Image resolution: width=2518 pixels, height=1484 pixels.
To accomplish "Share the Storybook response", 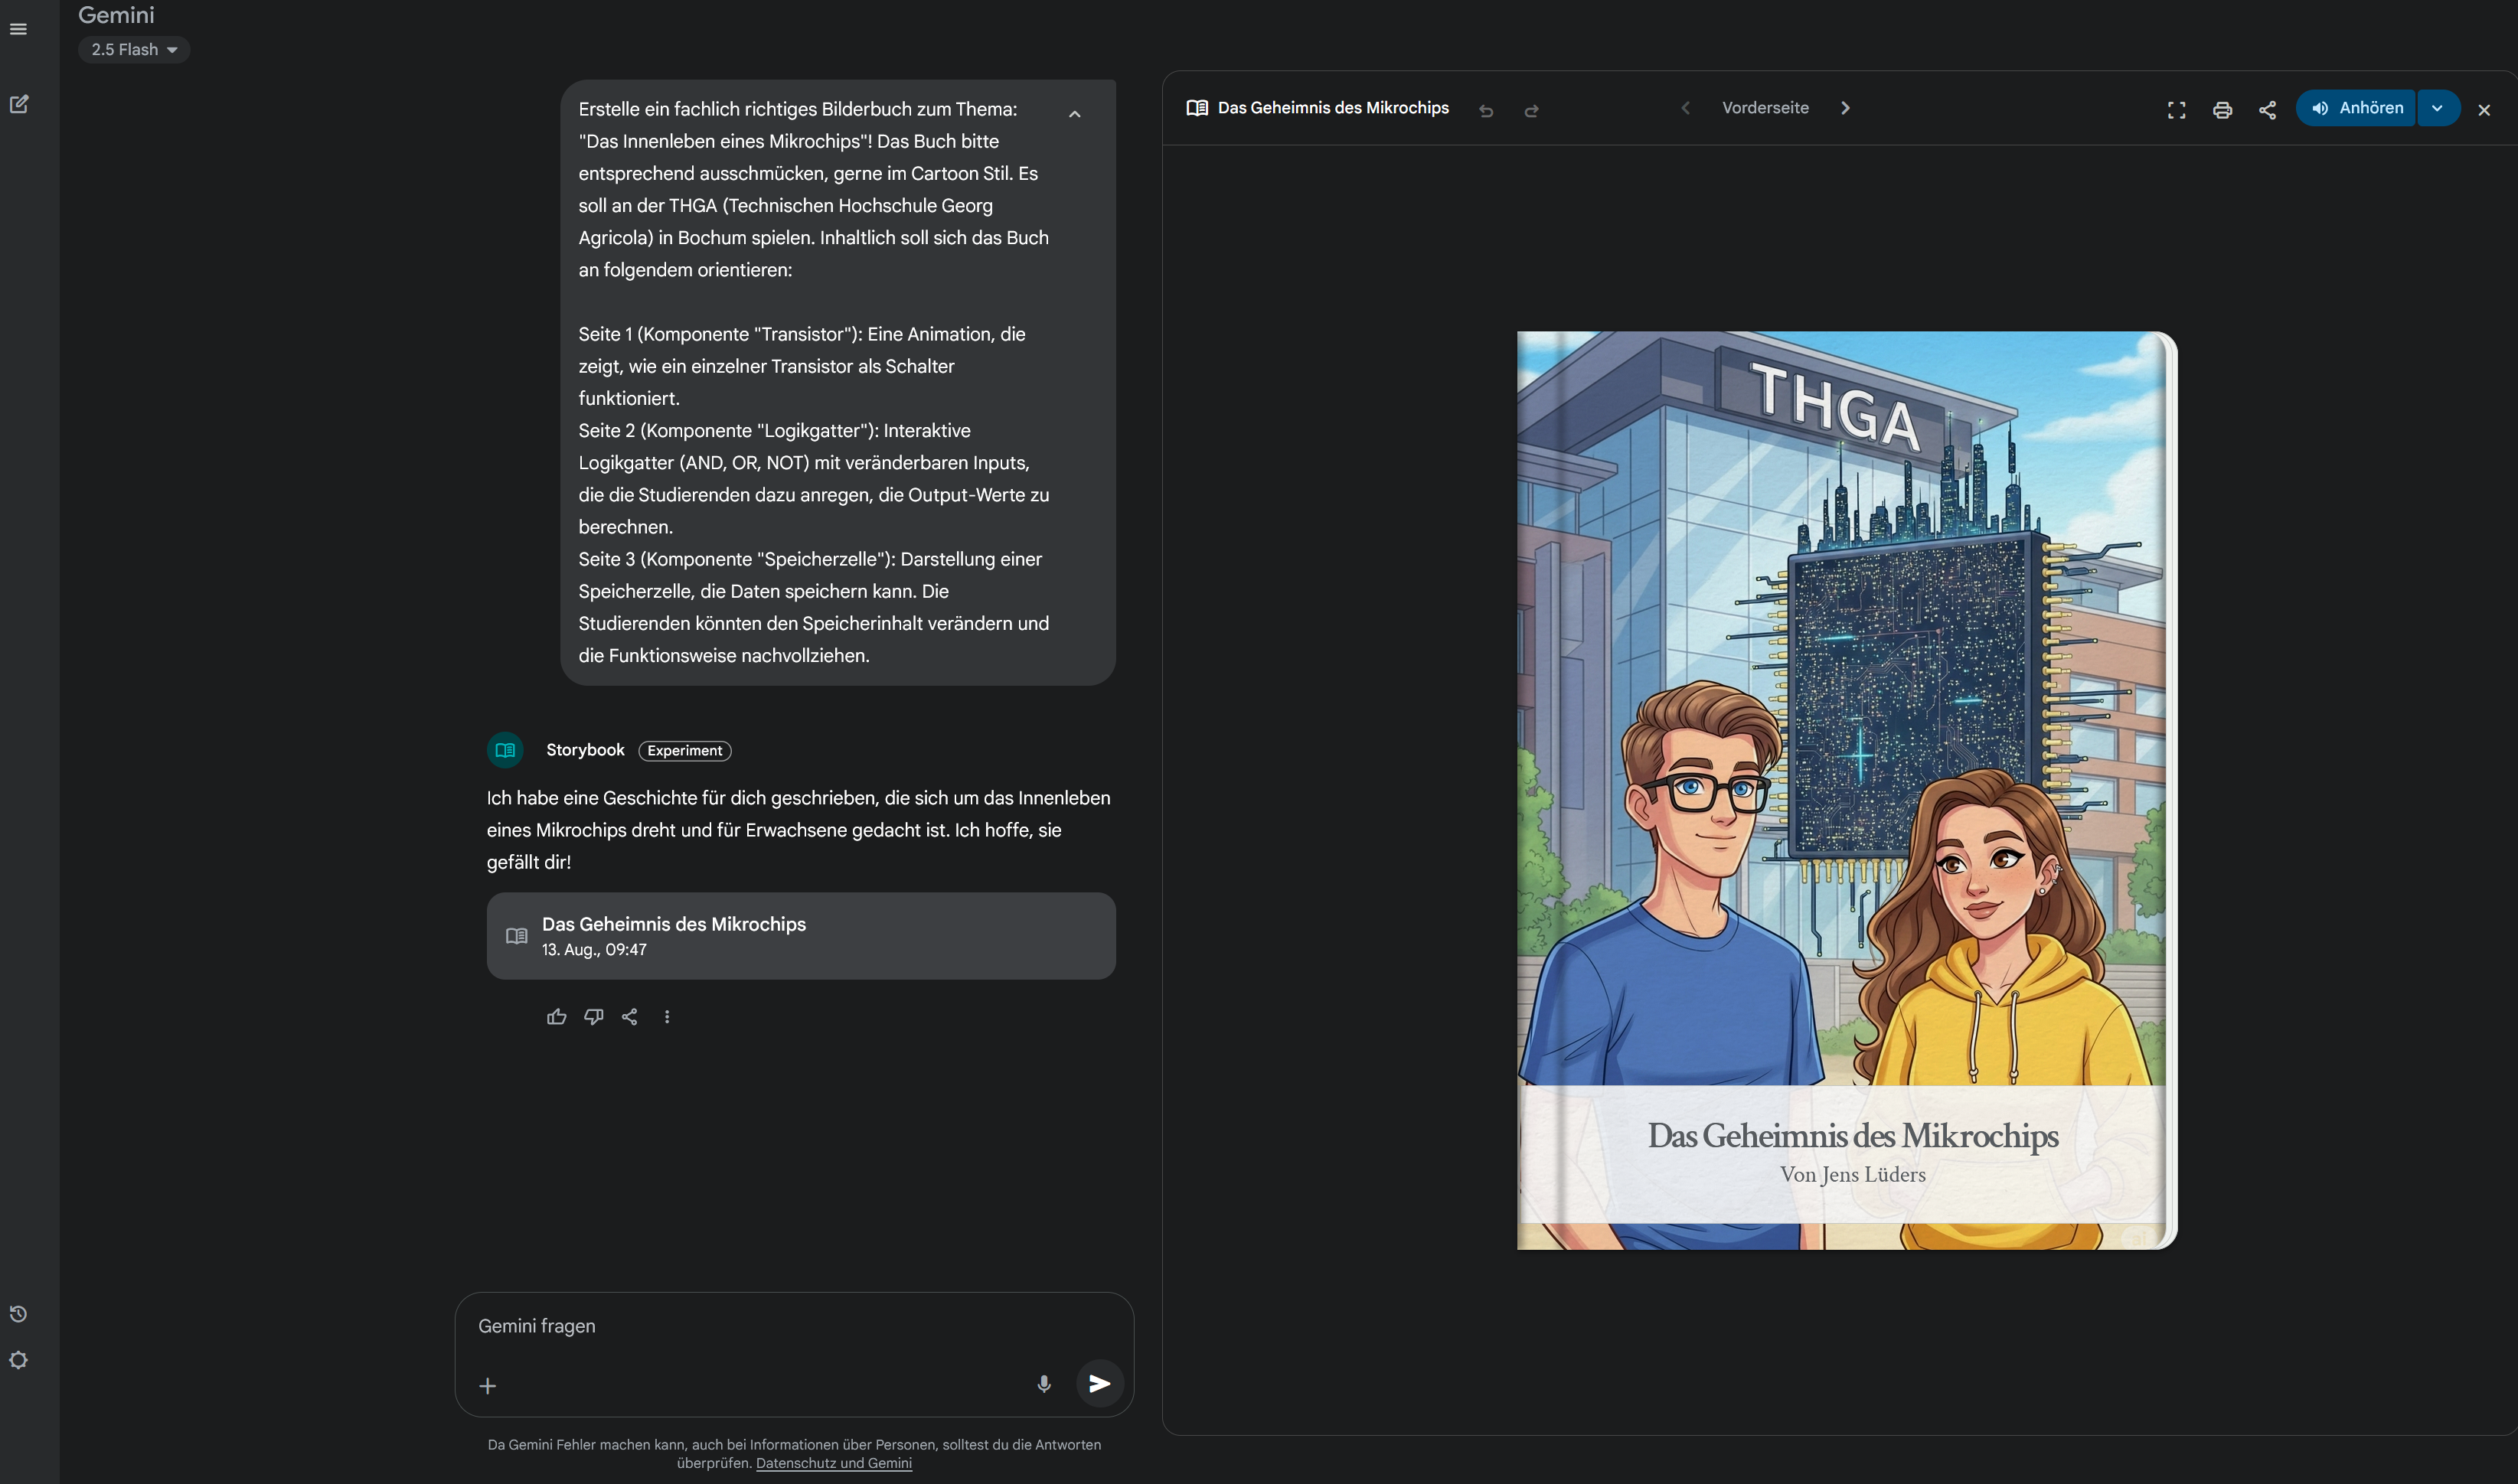I will pos(630,1017).
